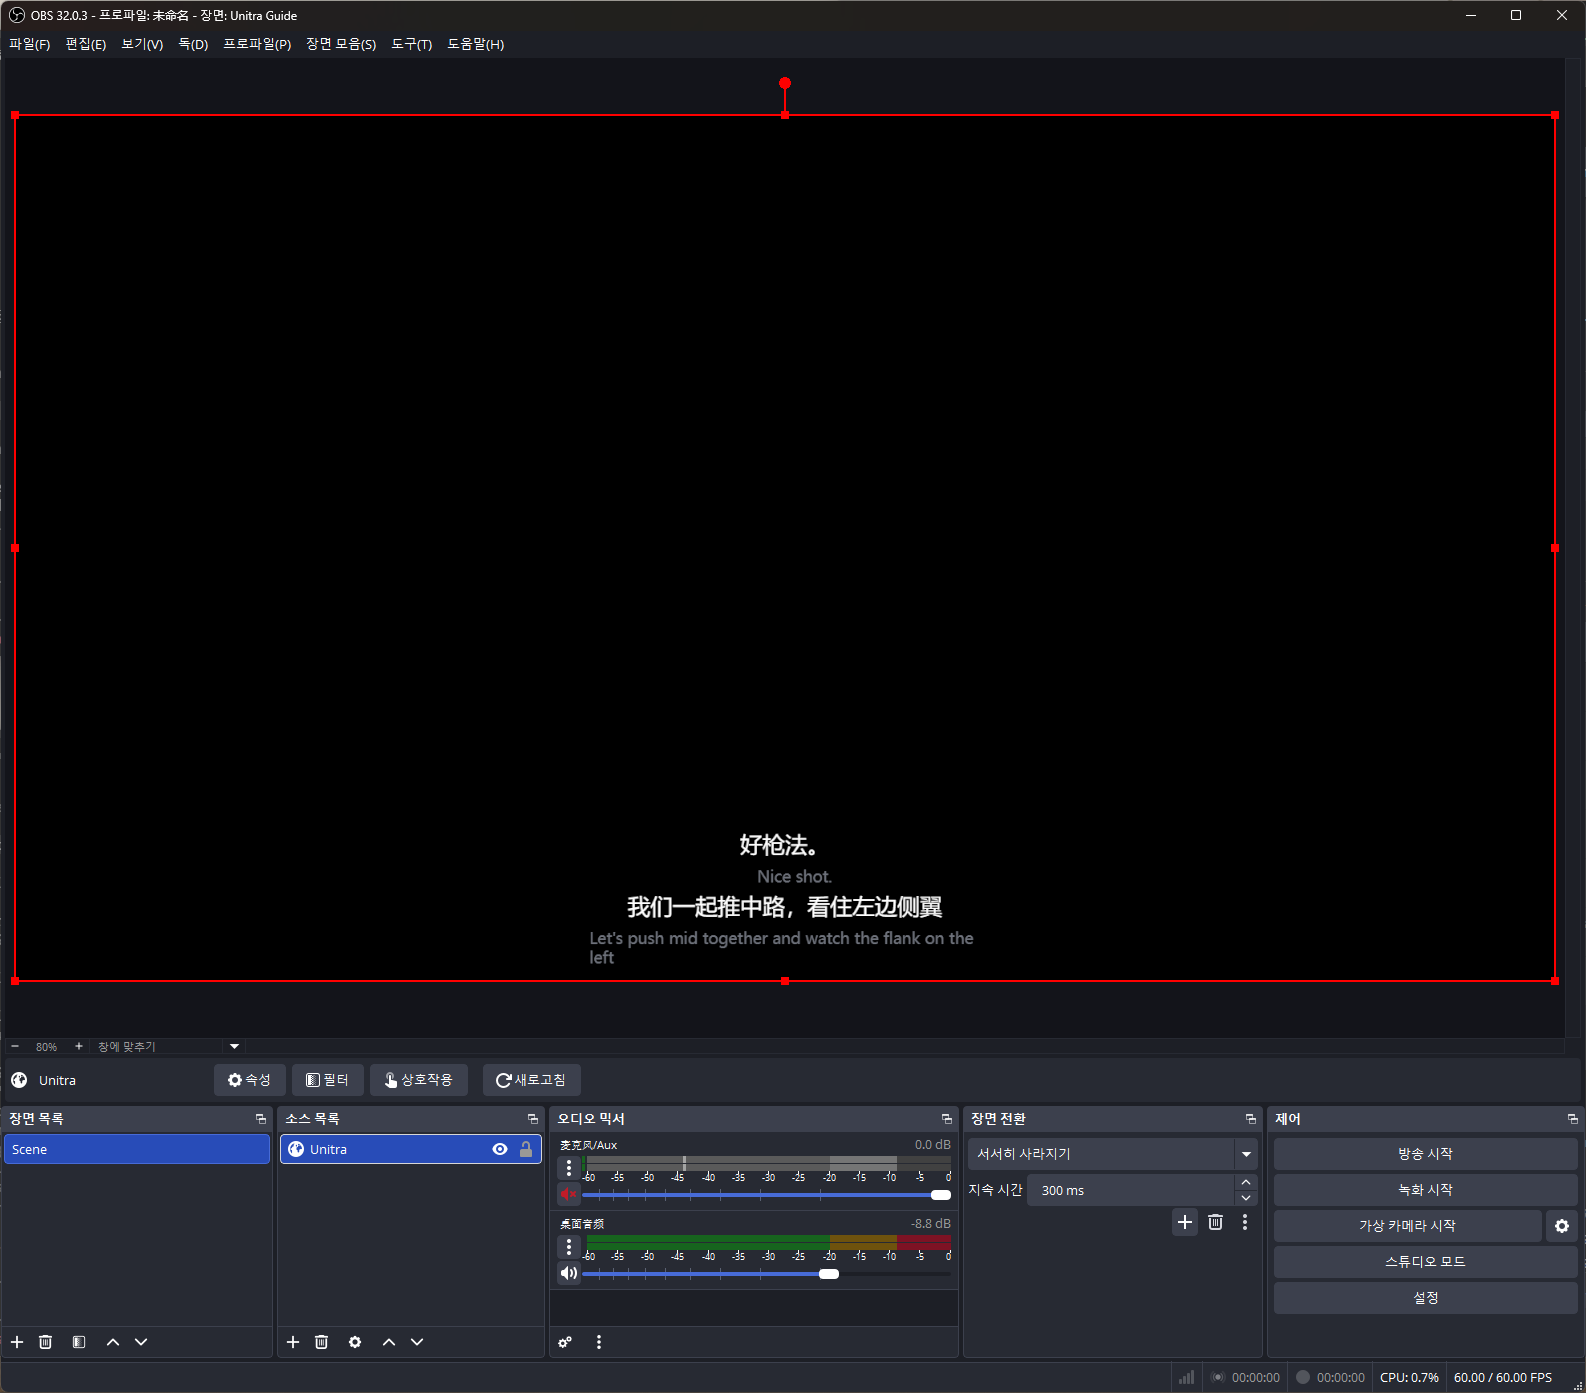
Task: Open advanced audio properties gears icon
Action: click(x=566, y=1342)
